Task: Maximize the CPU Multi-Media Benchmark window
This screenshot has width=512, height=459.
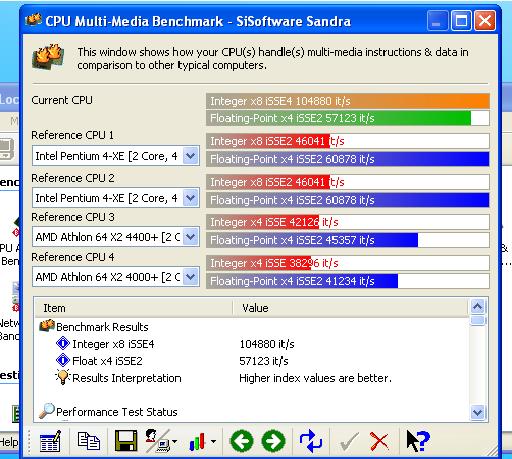Action: (461, 21)
